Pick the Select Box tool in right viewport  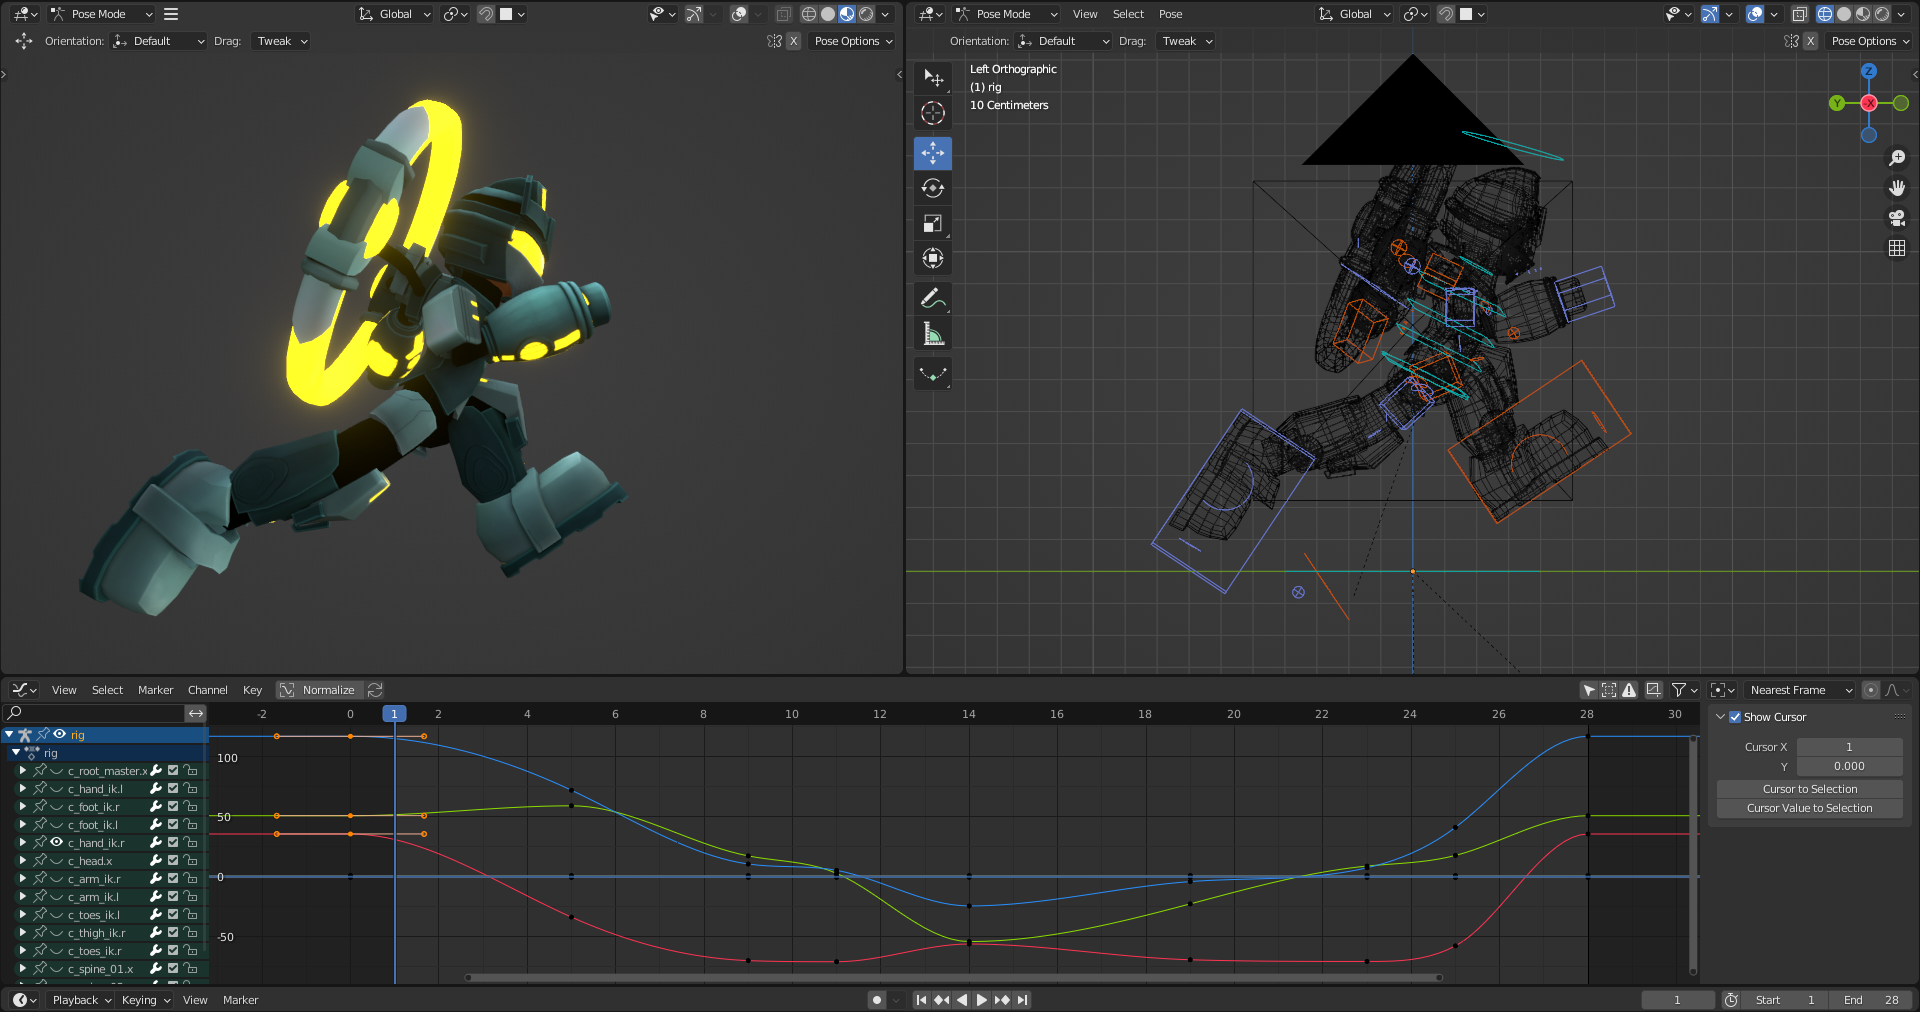pyautogui.click(x=932, y=77)
